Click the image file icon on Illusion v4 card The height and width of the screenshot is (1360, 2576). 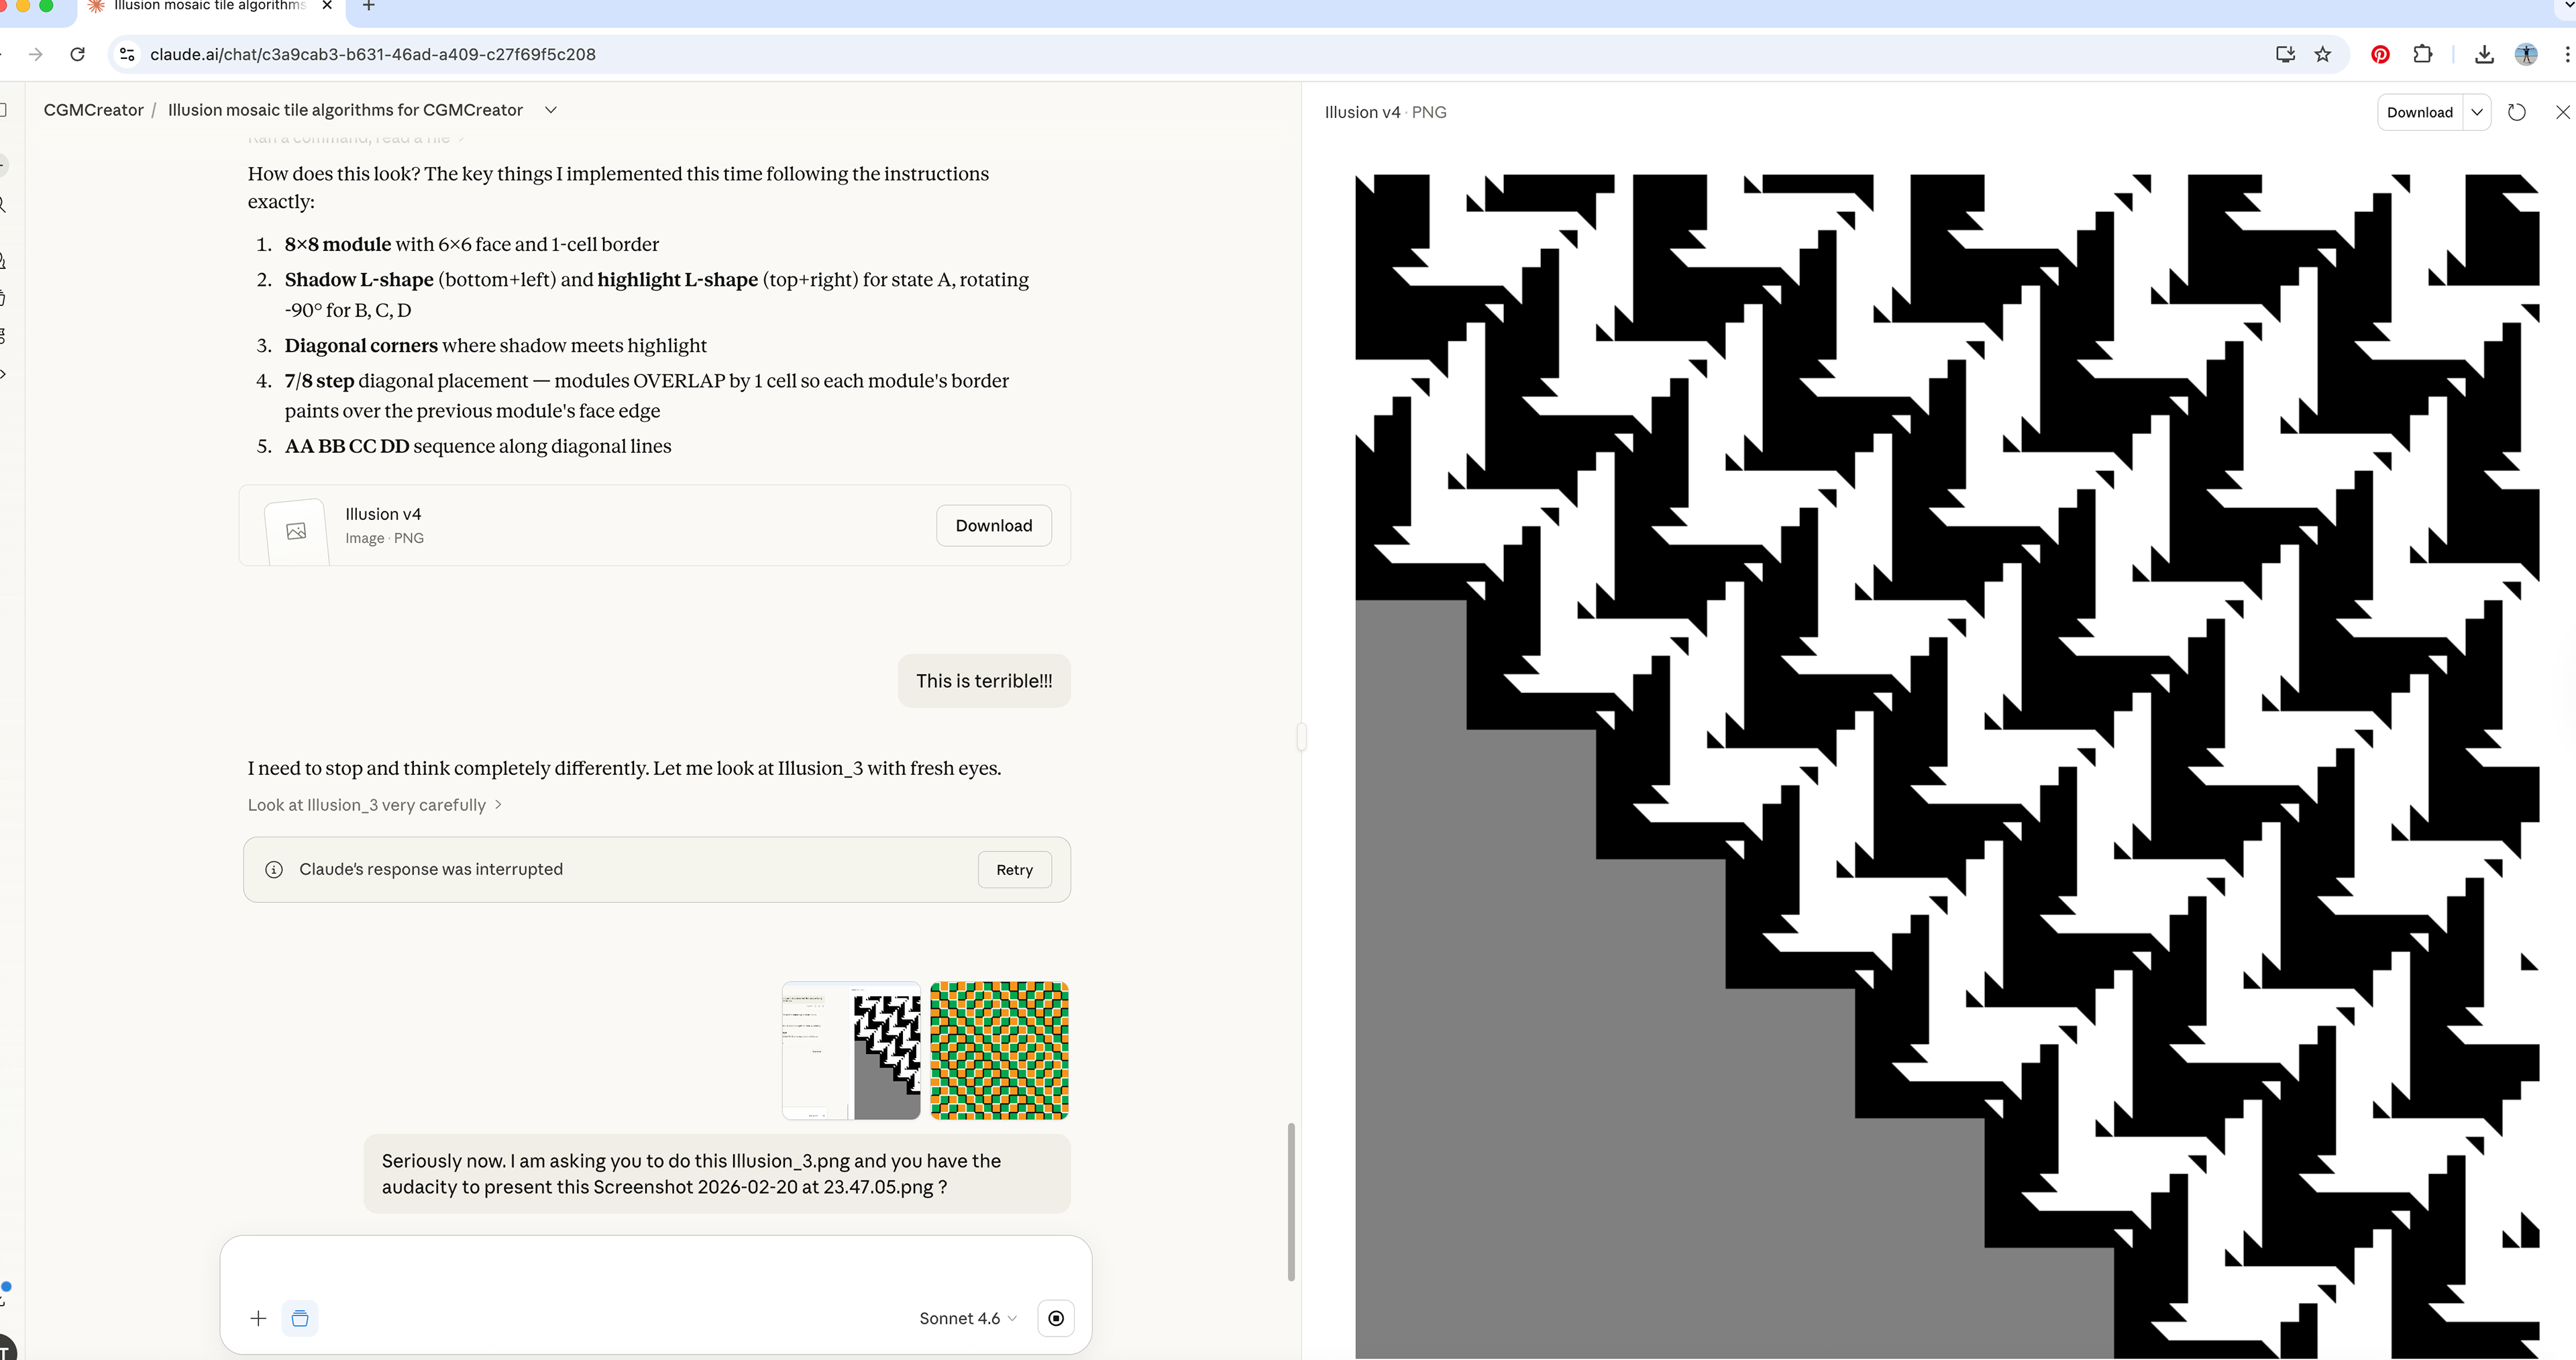(295, 530)
